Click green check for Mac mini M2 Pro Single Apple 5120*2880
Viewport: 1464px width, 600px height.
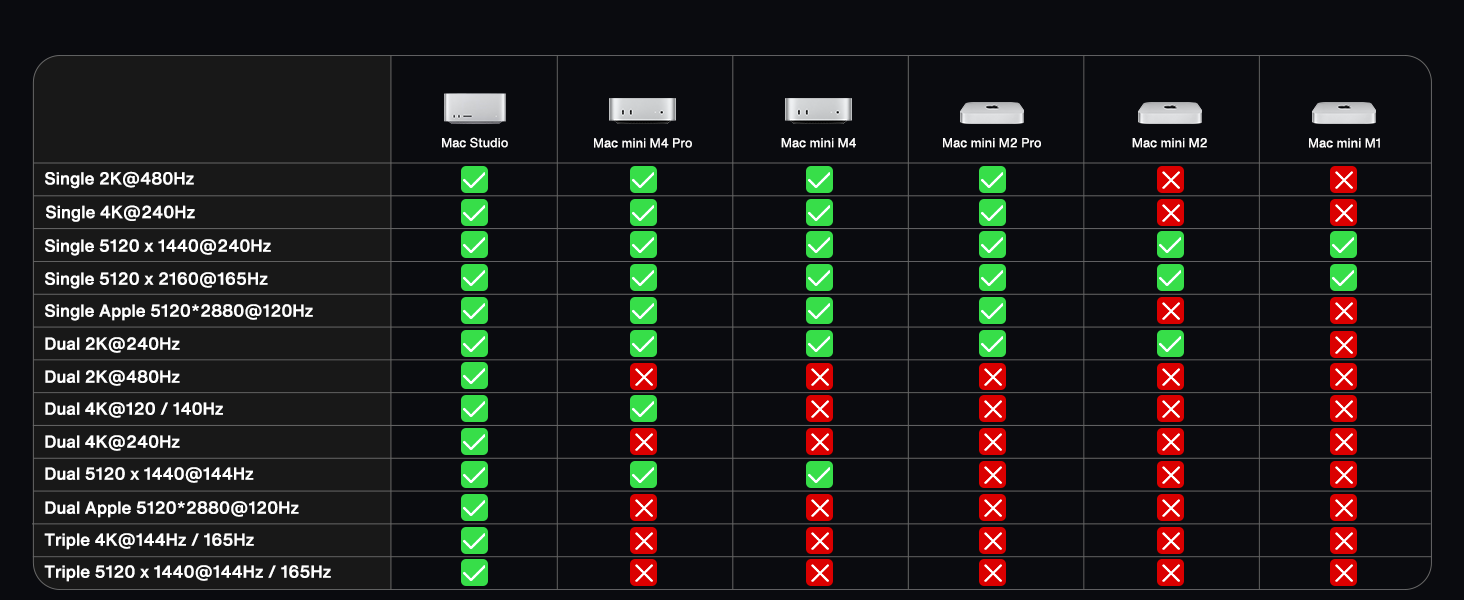pos(992,311)
